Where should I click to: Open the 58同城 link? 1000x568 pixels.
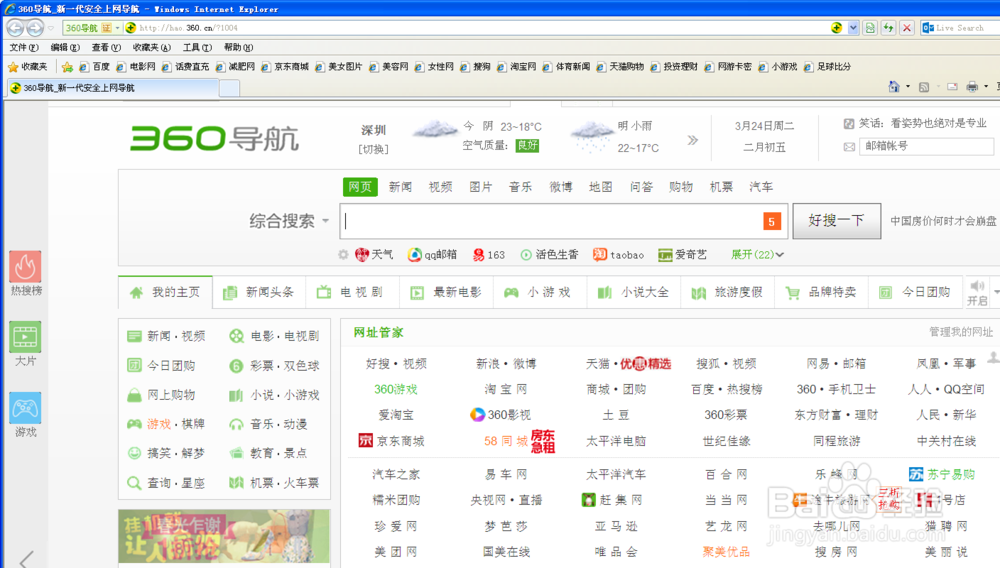[505, 441]
